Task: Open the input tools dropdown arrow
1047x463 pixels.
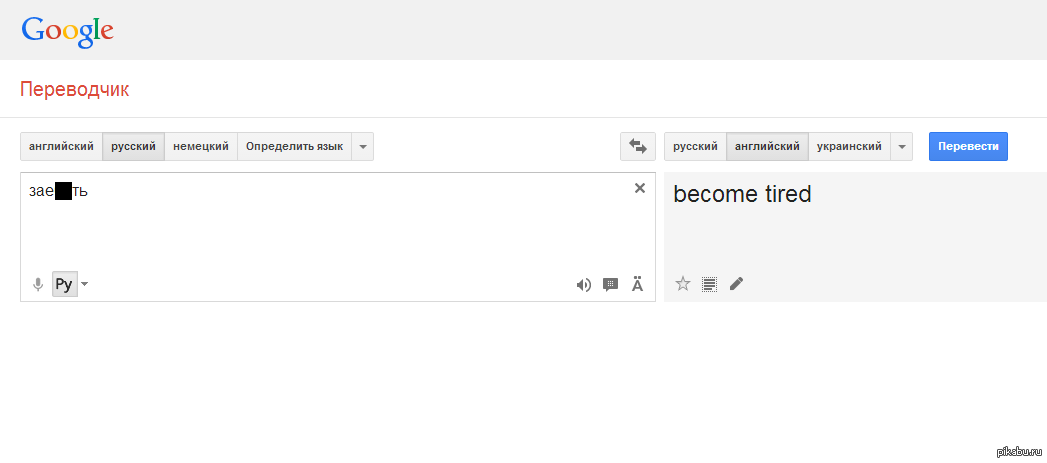Action: coord(85,284)
